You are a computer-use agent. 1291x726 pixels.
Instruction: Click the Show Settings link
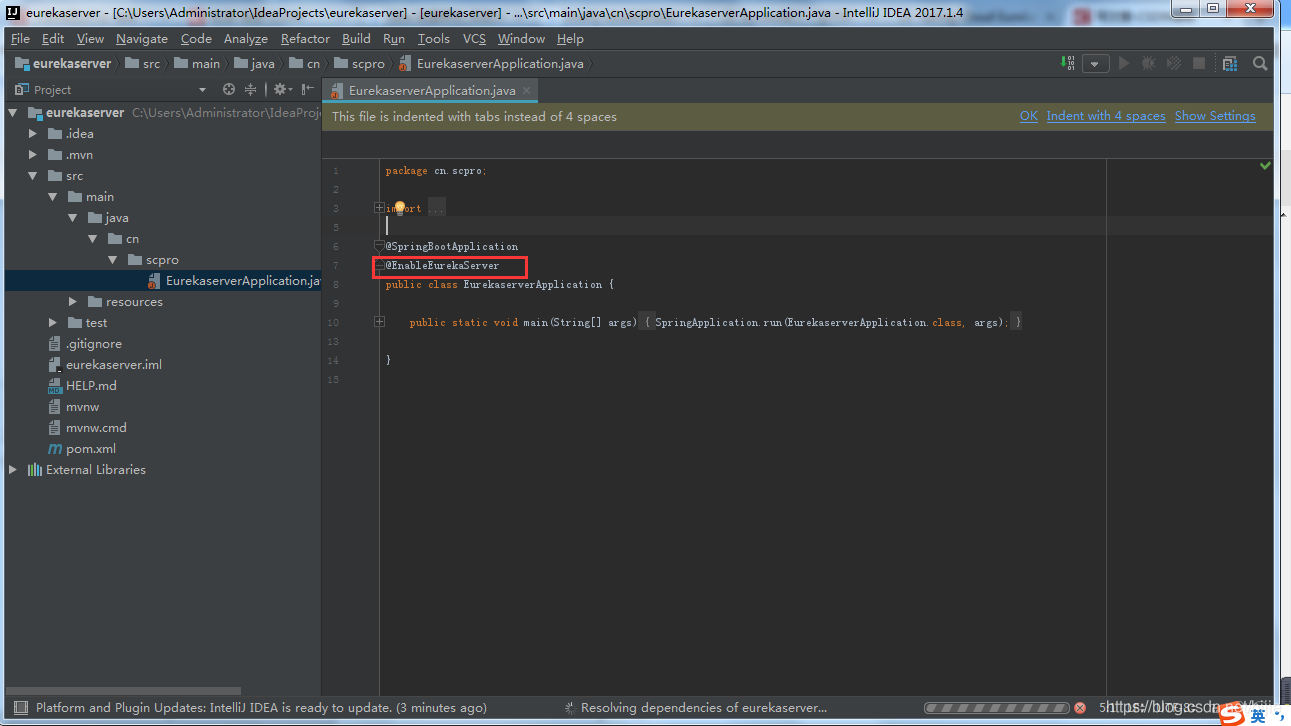click(x=1215, y=116)
